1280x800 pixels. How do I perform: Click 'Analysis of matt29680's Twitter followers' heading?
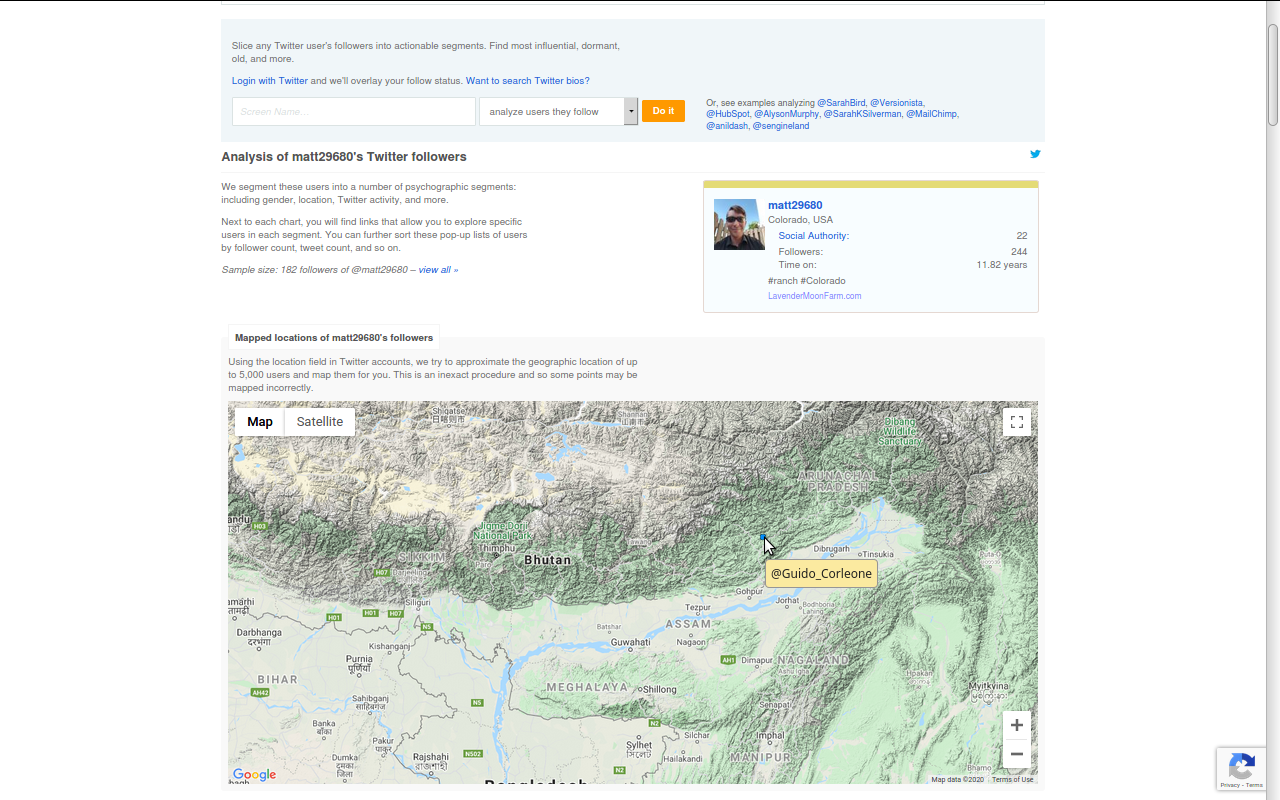coord(344,157)
